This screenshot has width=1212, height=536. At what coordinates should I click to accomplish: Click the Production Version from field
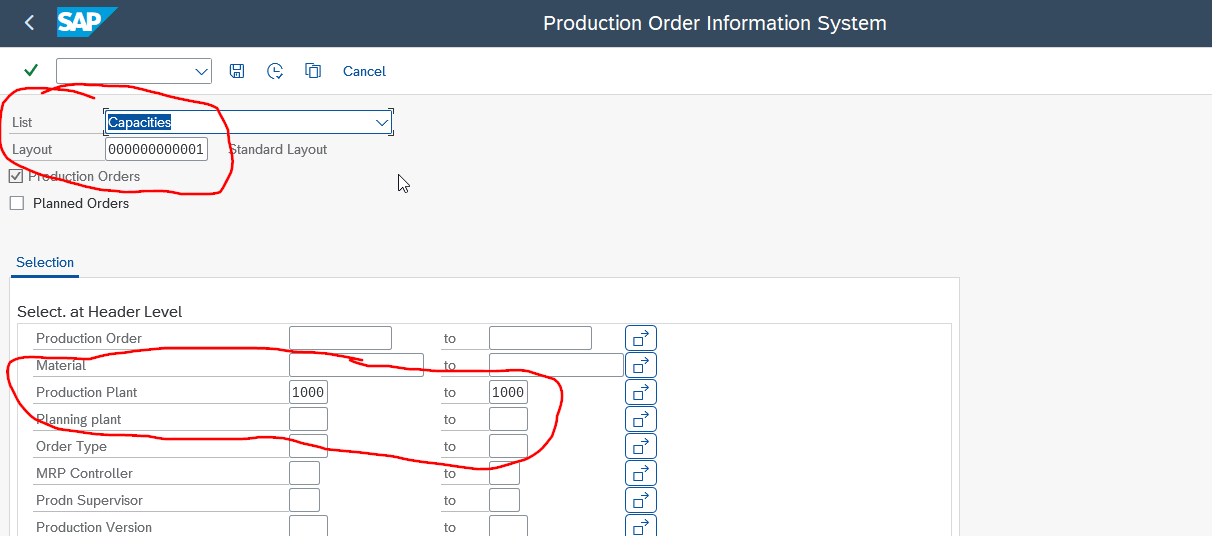tap(308, 526)
